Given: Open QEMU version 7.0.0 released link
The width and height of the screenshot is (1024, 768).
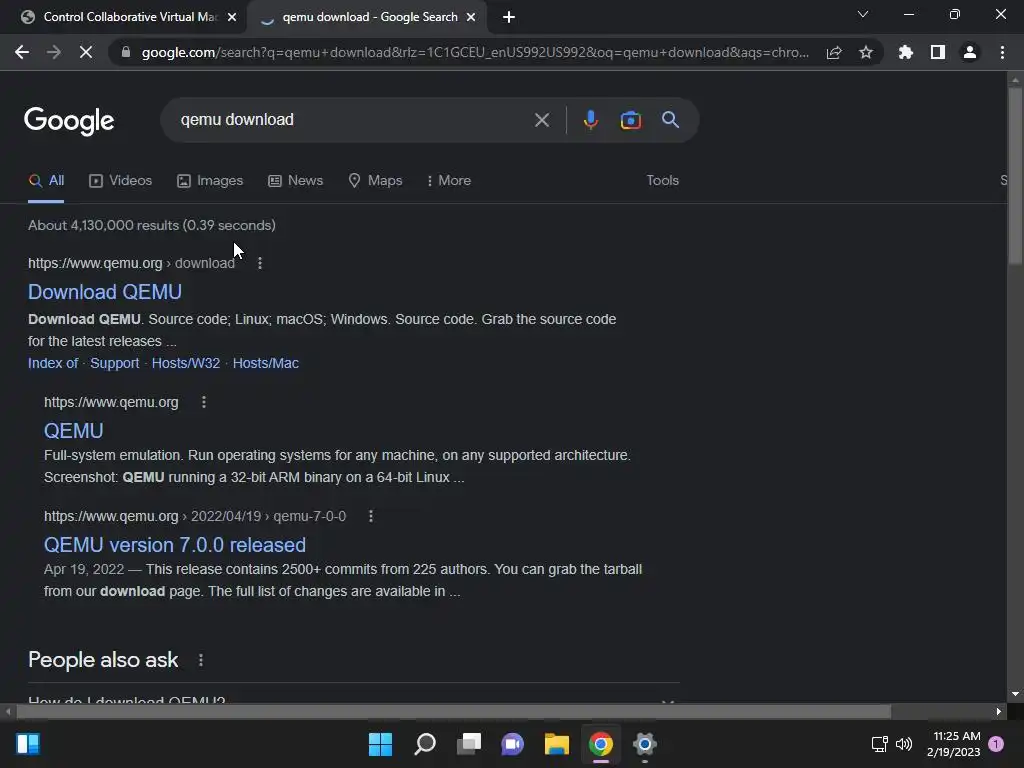Looking at the screenshot, I should [174, 545].
